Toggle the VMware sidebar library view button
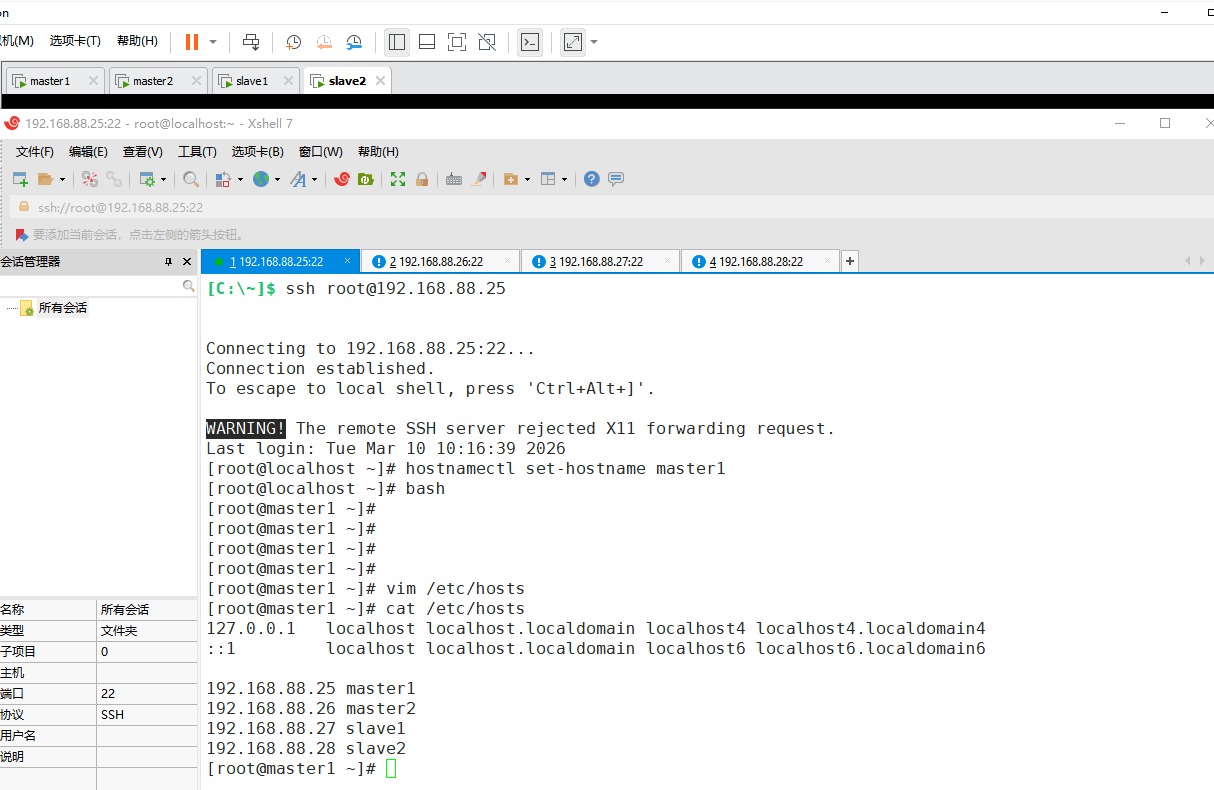 coord(397,42)
